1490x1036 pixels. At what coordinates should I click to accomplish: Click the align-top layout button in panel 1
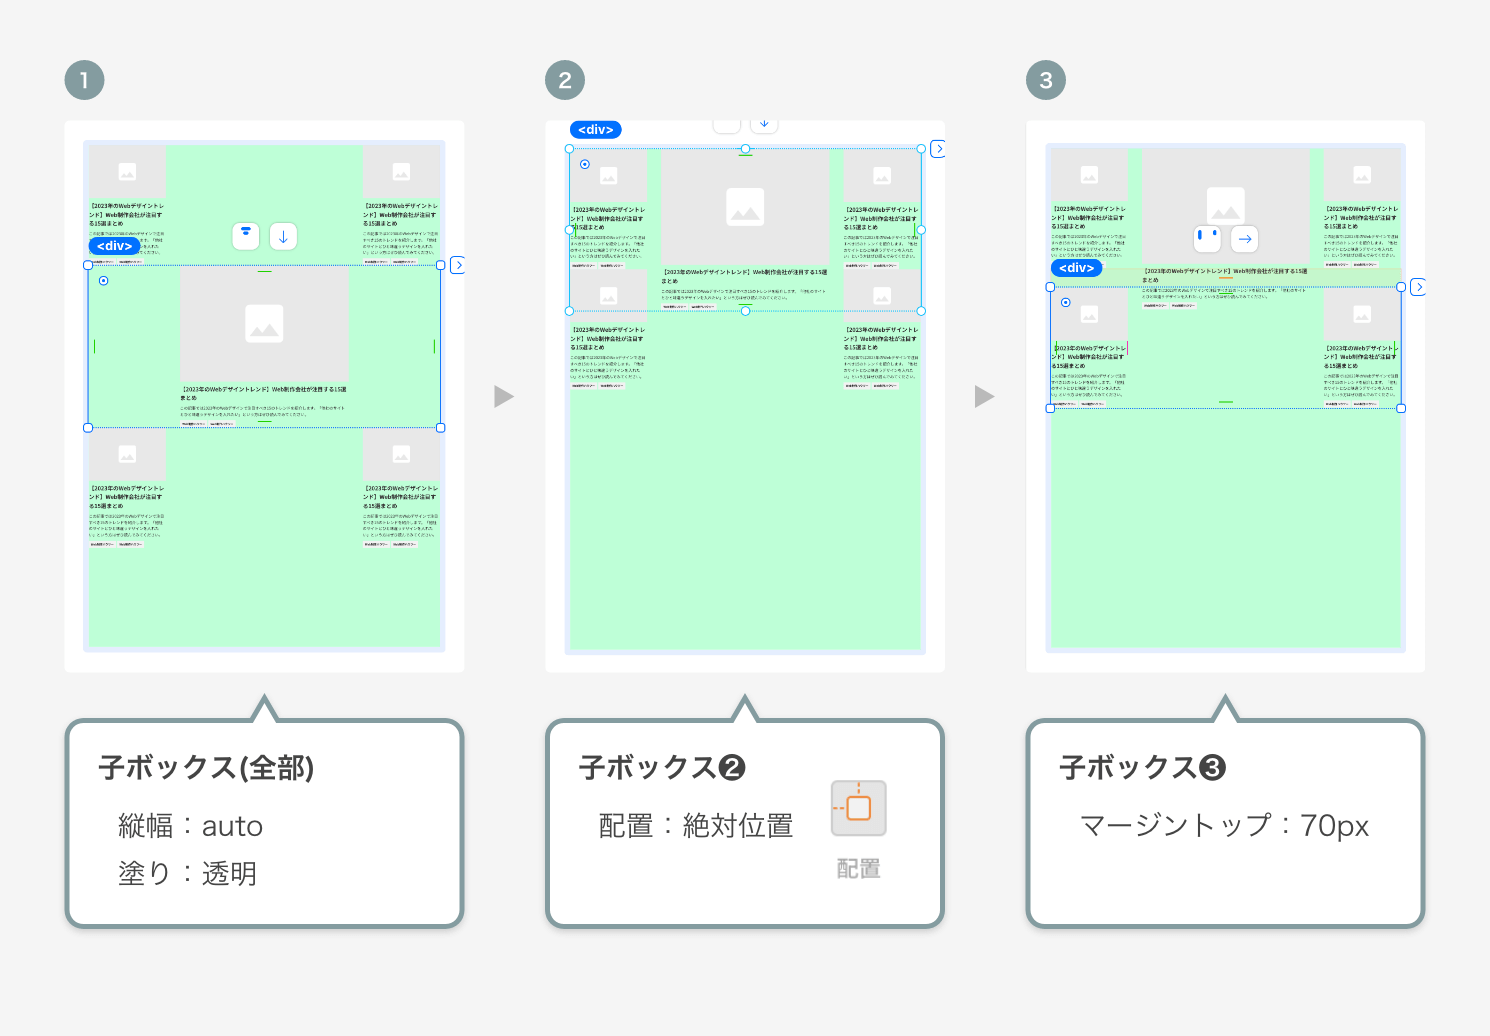click(x=246, y=236)
